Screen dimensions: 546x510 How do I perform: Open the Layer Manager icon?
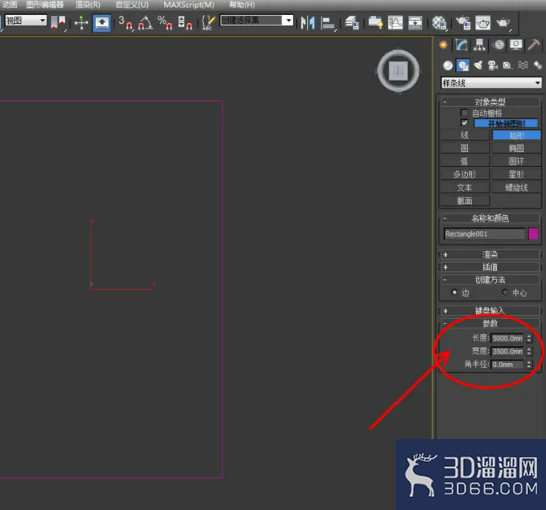[x=352, y=23]
